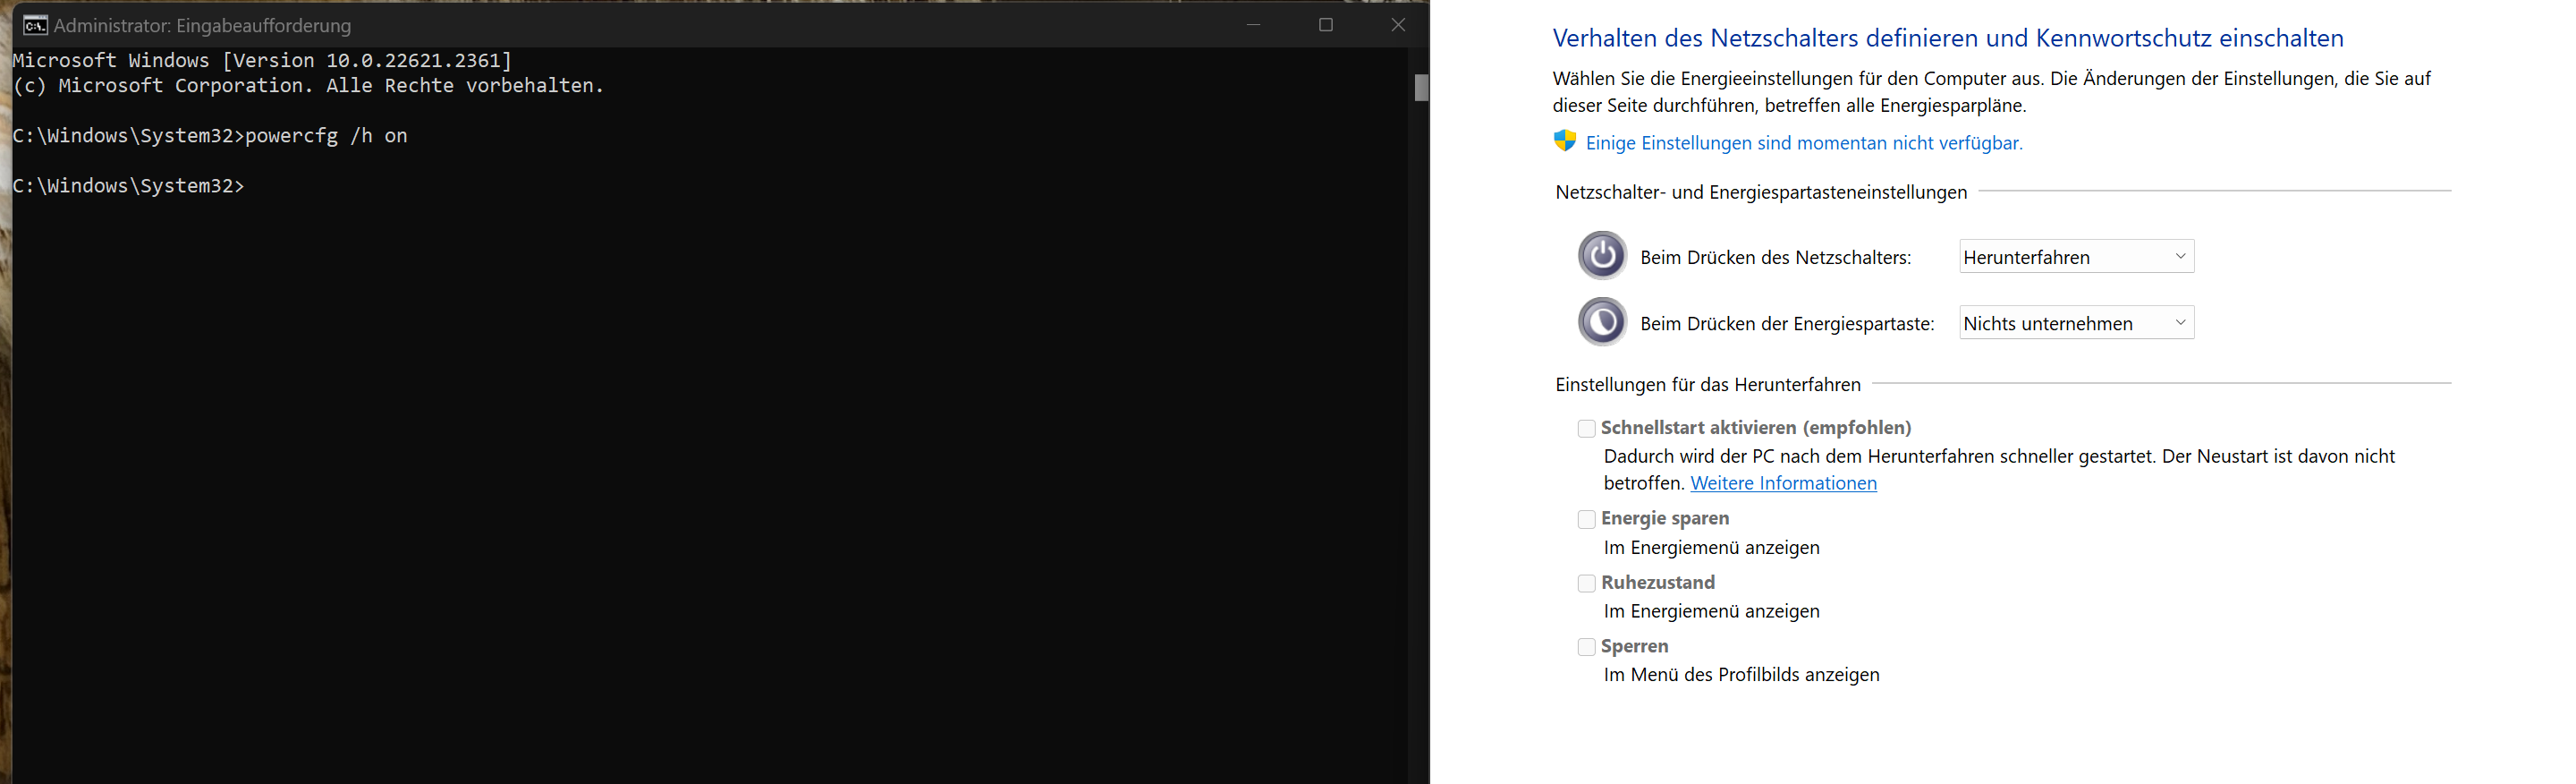Click the sleep button icon beside Energiespartaste
The height and width of the screenshot is (784, 2576).
1602,322
